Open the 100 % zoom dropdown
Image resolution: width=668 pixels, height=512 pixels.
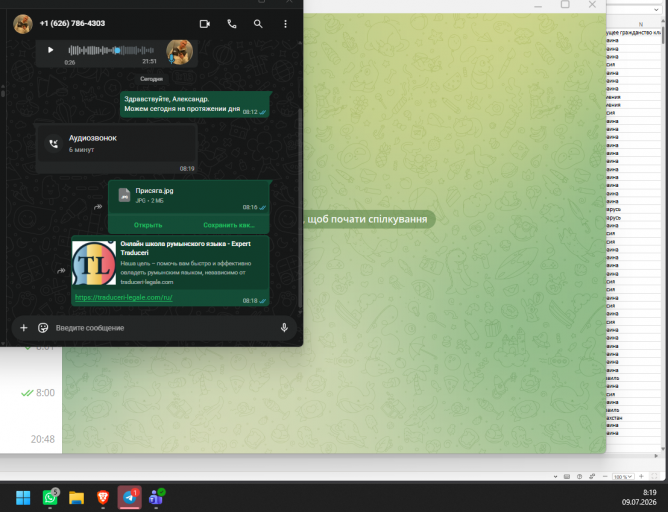tap(623, 477)
